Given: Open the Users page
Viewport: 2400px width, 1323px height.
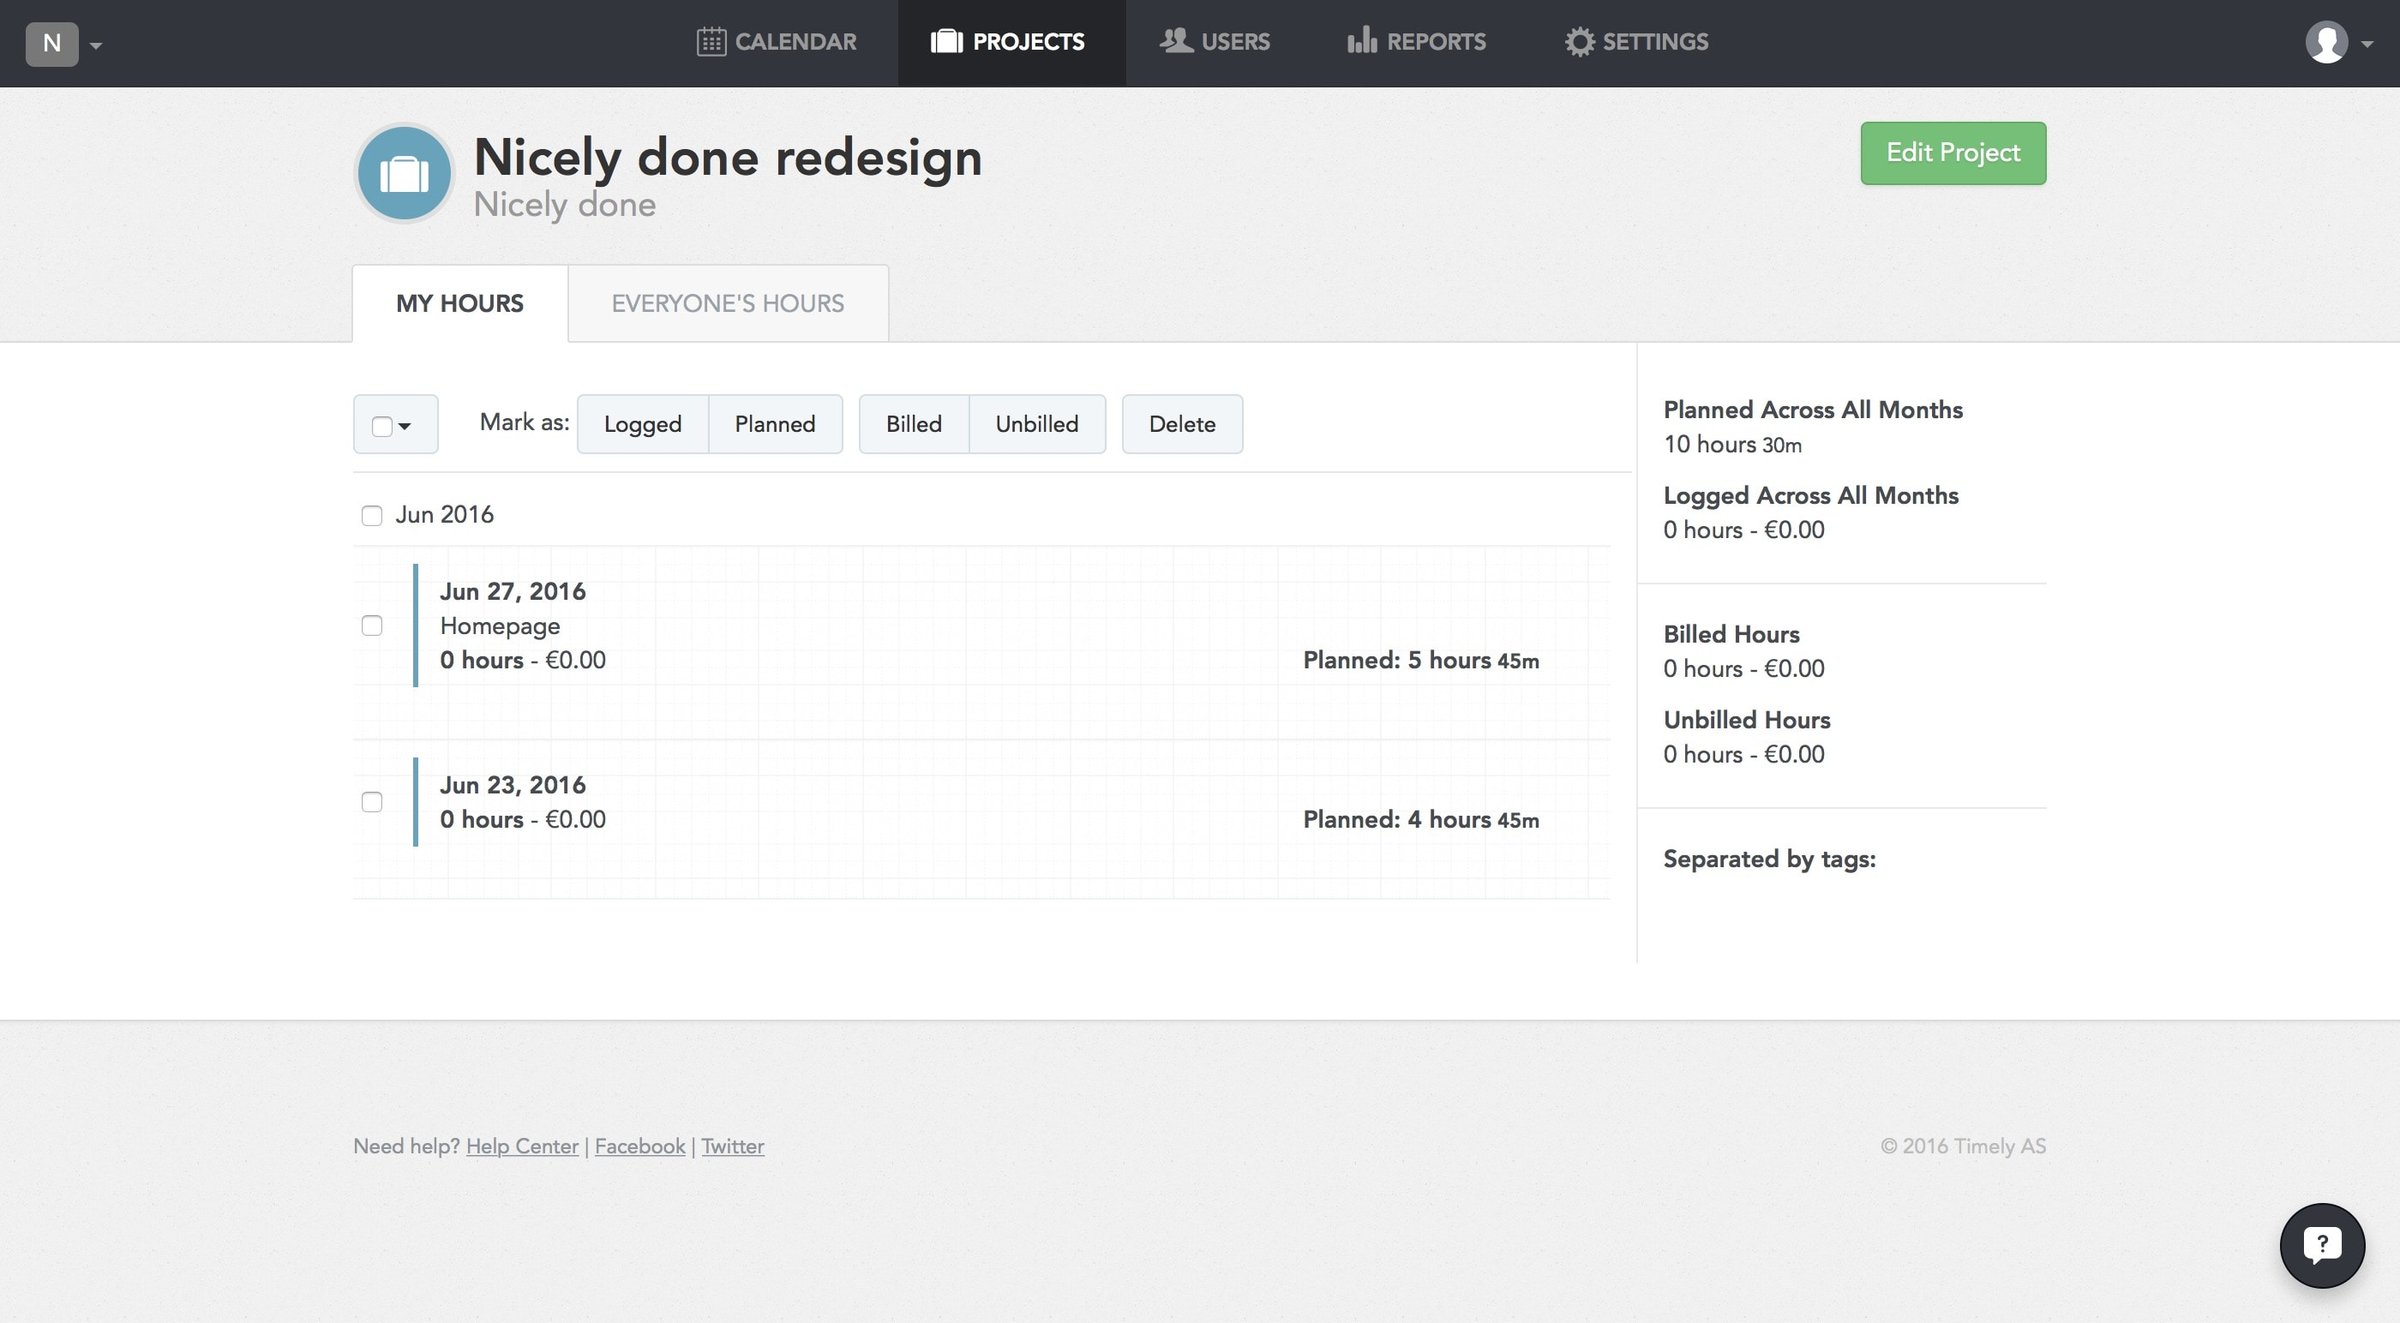Looking at the screenshot, I should coord(1214,42).
